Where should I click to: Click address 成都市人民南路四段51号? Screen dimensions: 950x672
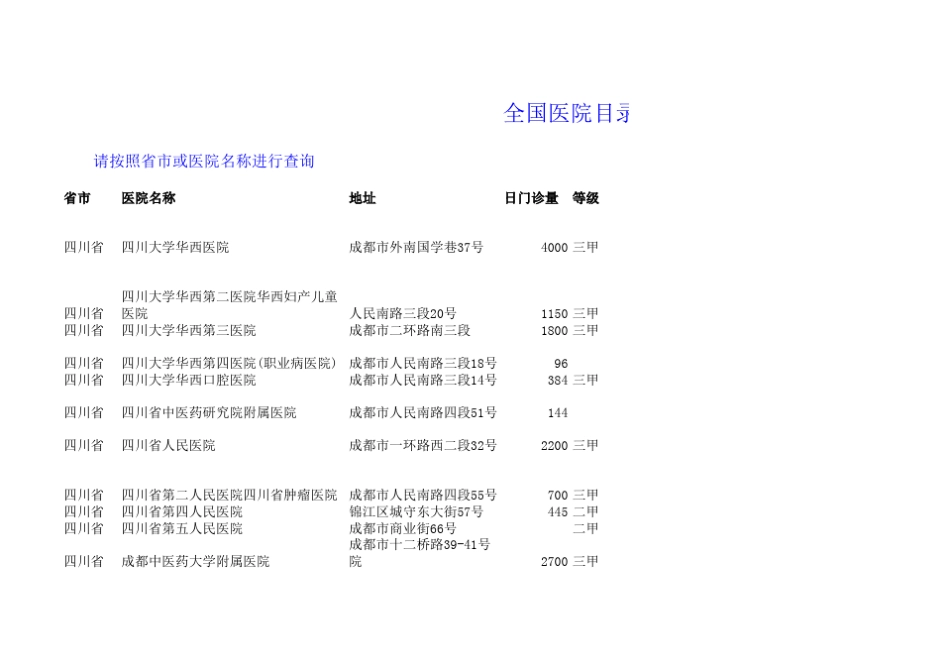click(423, 413)
